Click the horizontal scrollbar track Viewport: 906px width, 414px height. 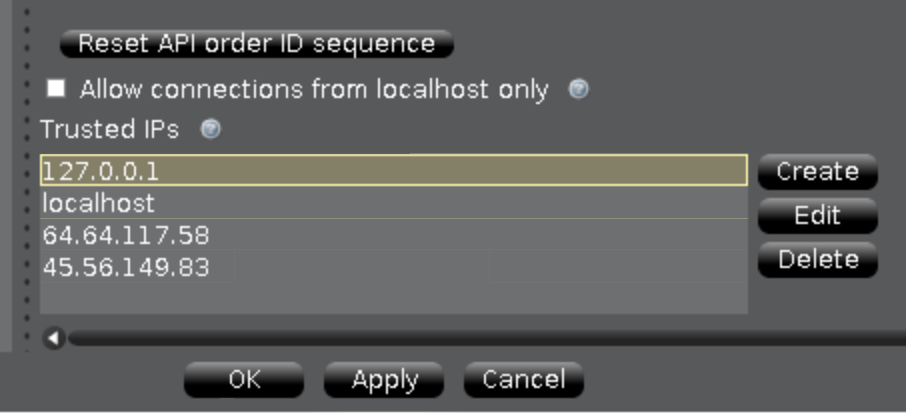(x=487, y=338)
